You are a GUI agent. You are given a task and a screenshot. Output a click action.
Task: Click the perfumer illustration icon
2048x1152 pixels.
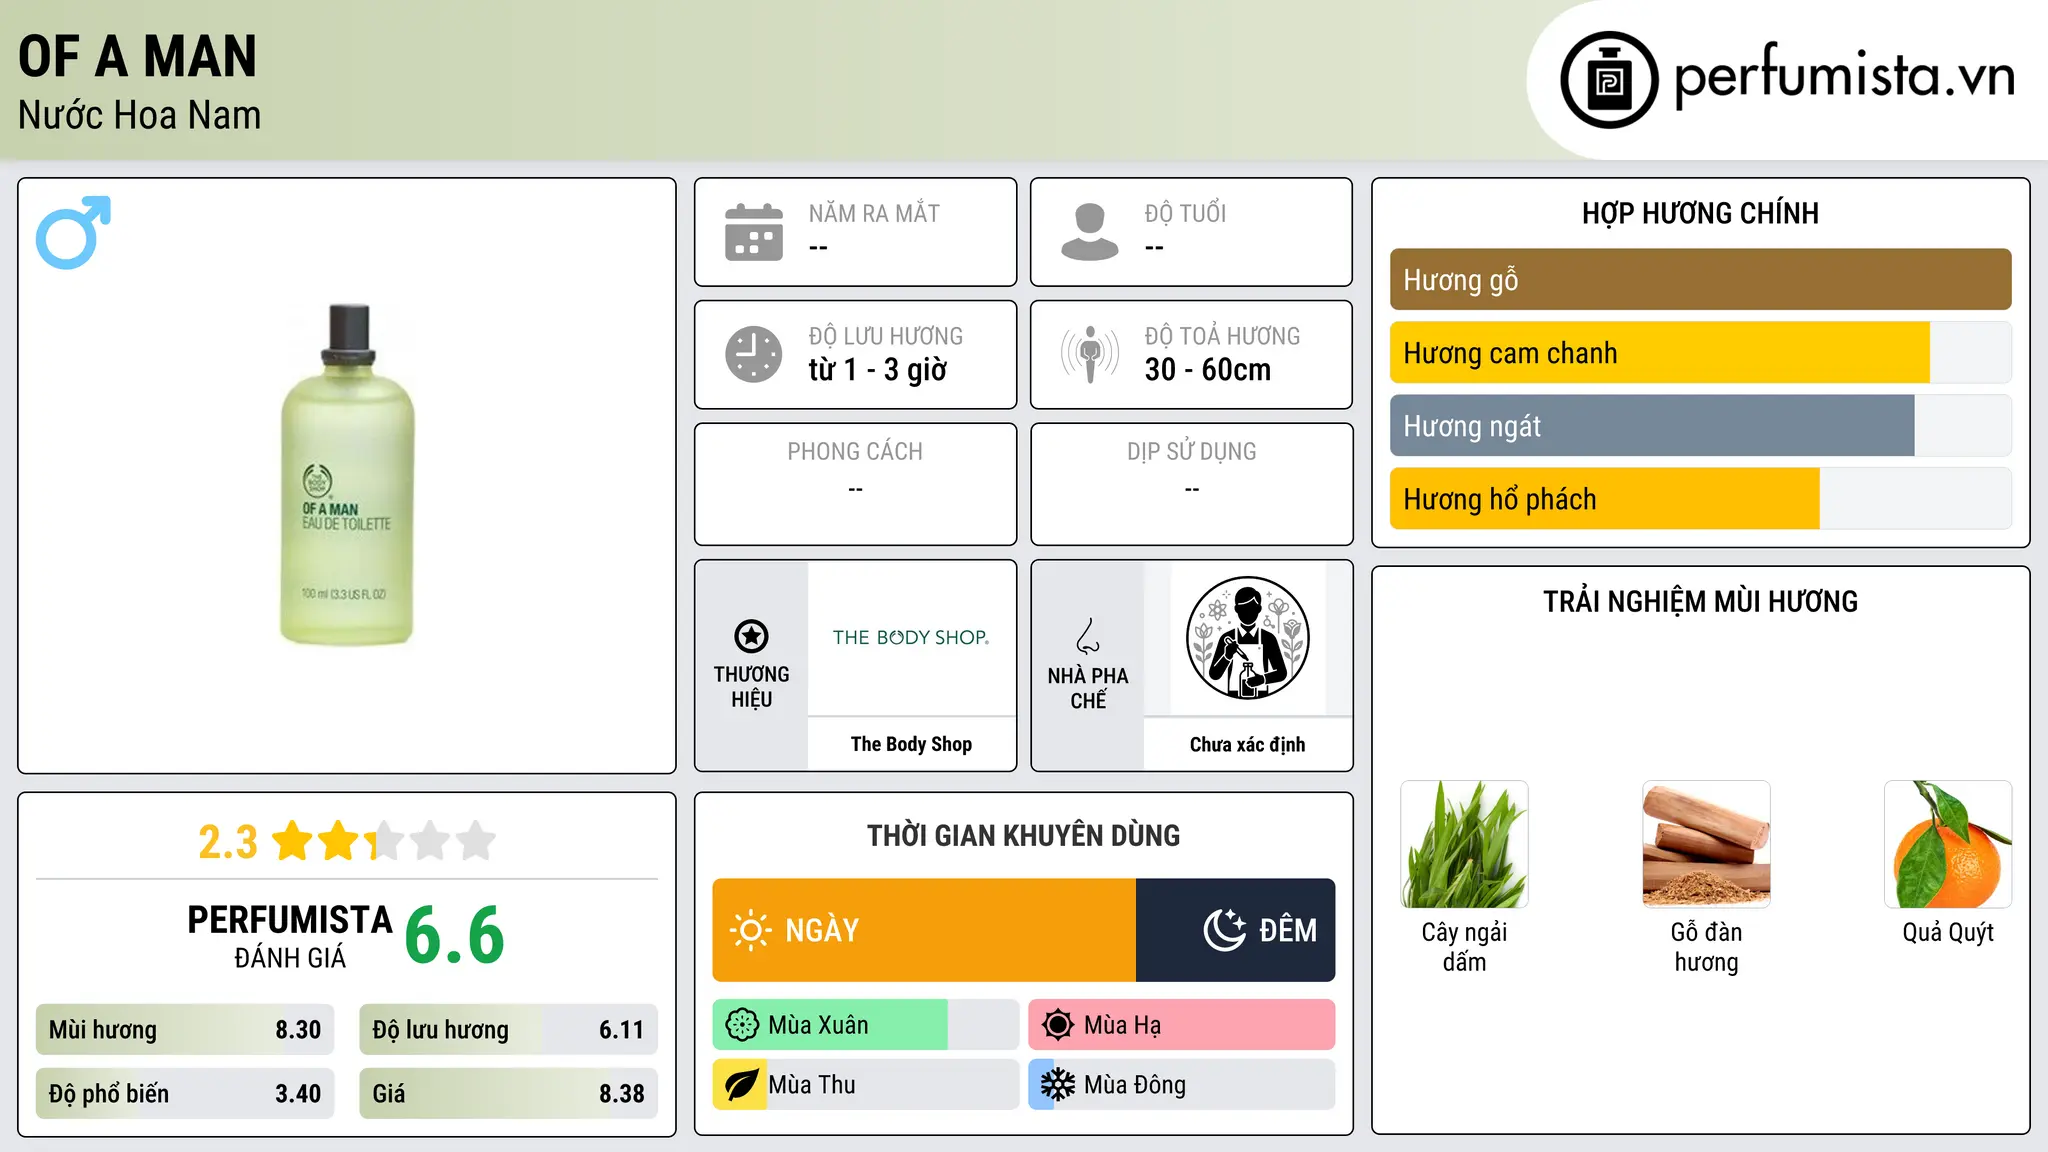pyautogui.click(x=1247, y=638)
